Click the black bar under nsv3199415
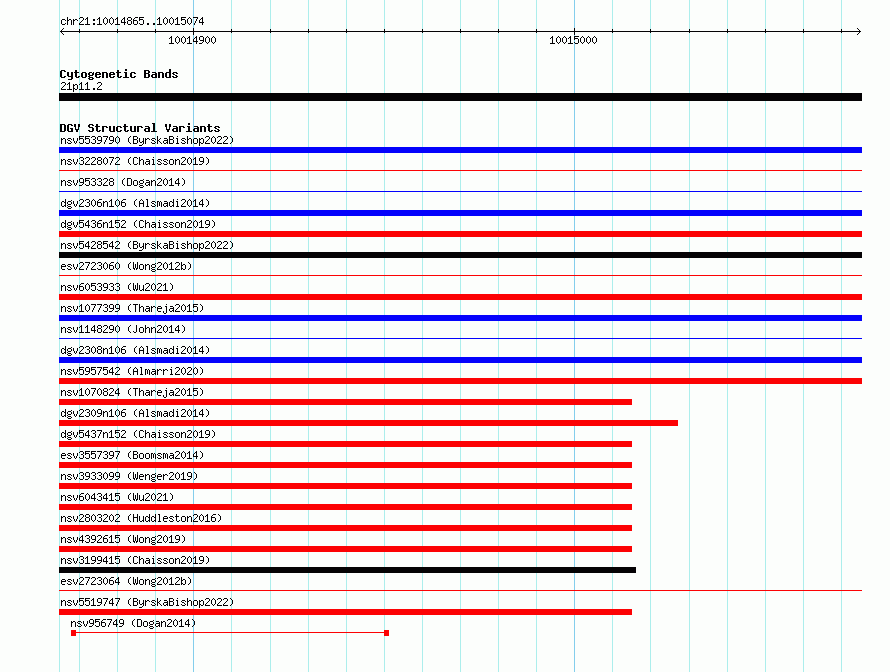The height and width of the screenshot is (672, 890). point(347,570)
